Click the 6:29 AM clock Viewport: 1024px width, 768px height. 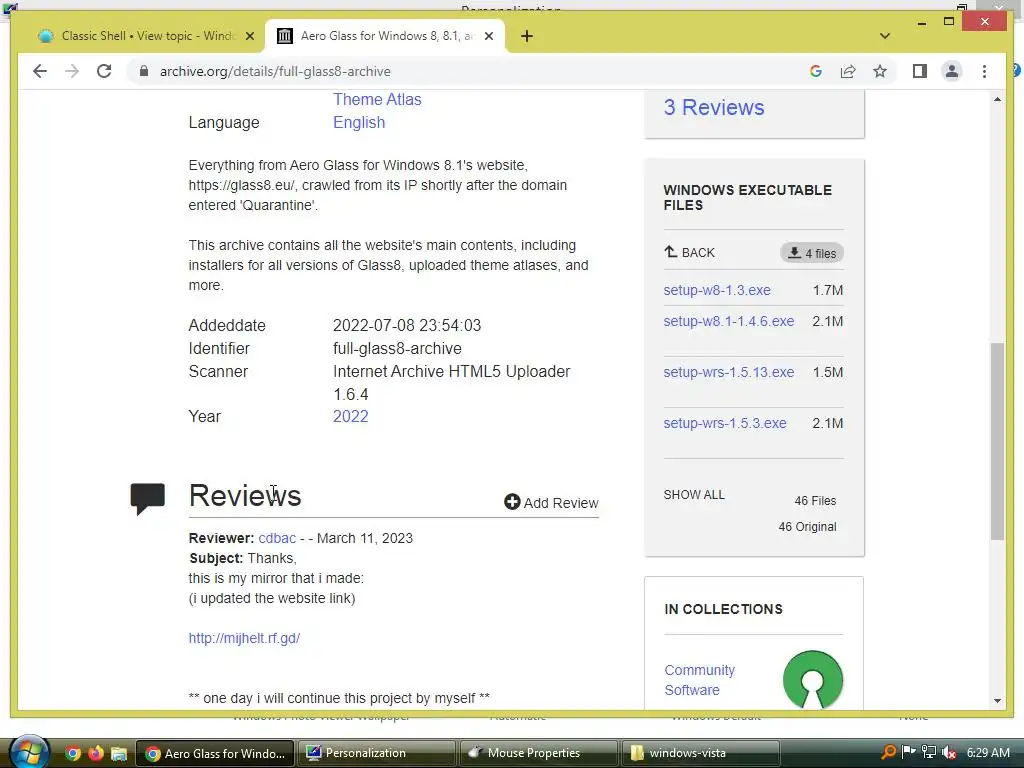click(988, 752)
